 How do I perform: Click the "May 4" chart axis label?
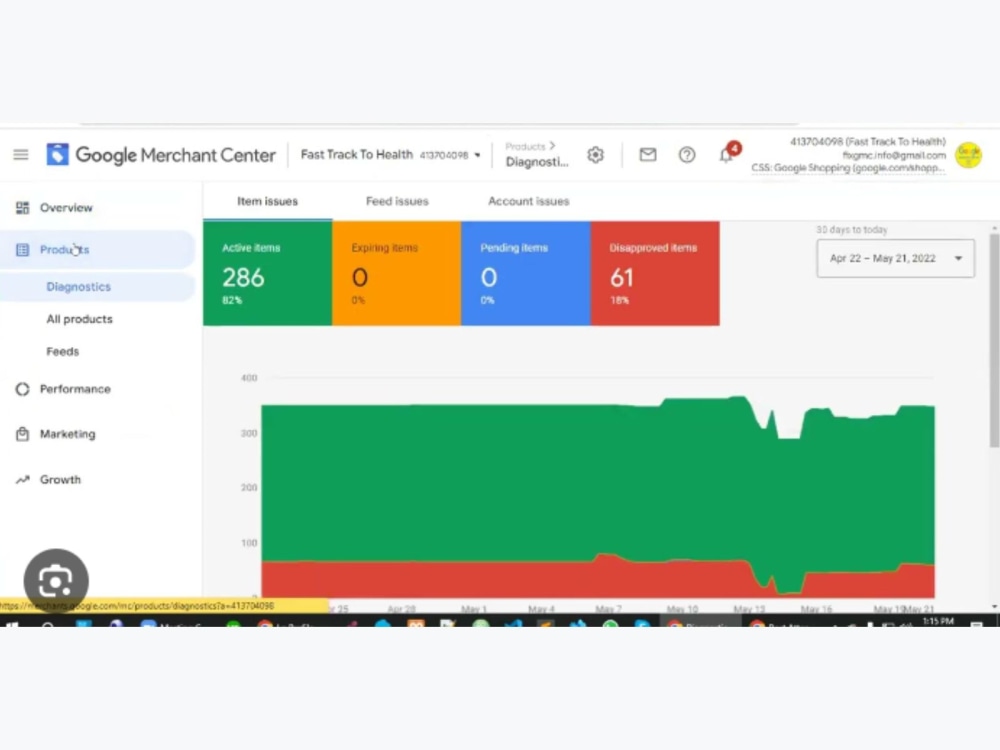[541, 609]
